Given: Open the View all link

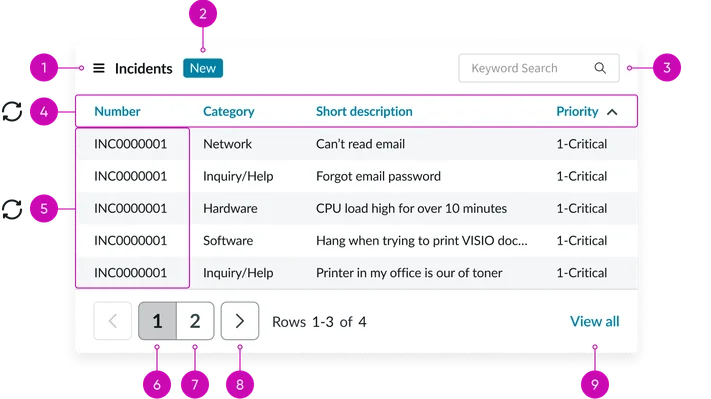Looking at the screenshot, I should coord(594,321).
